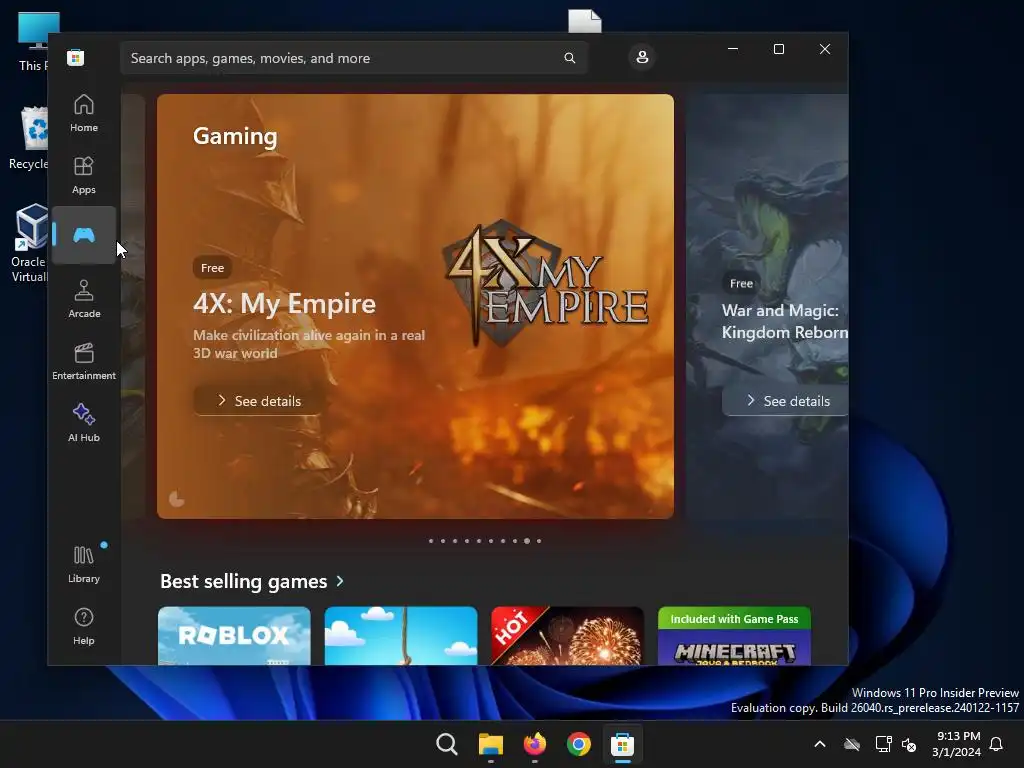This screenshot has width=1024, height=768.
Task: Click the OneDrive cloud tray icon
Action: coord(852,744)
